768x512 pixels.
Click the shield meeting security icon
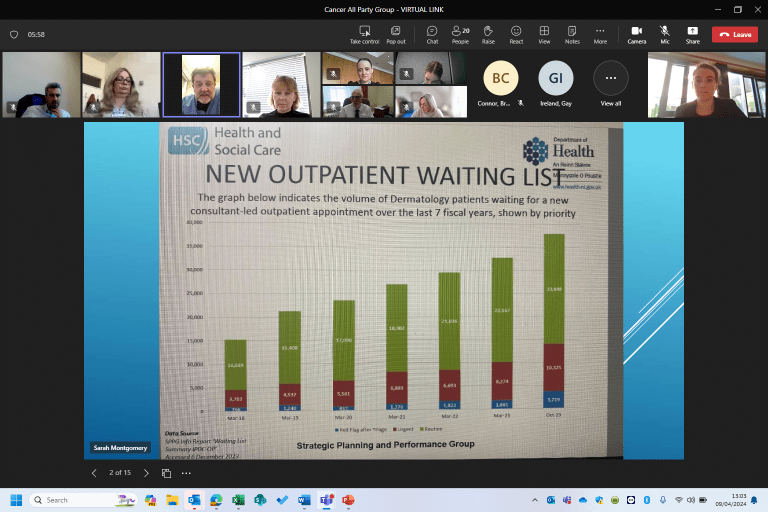click(x=14, y=34)
